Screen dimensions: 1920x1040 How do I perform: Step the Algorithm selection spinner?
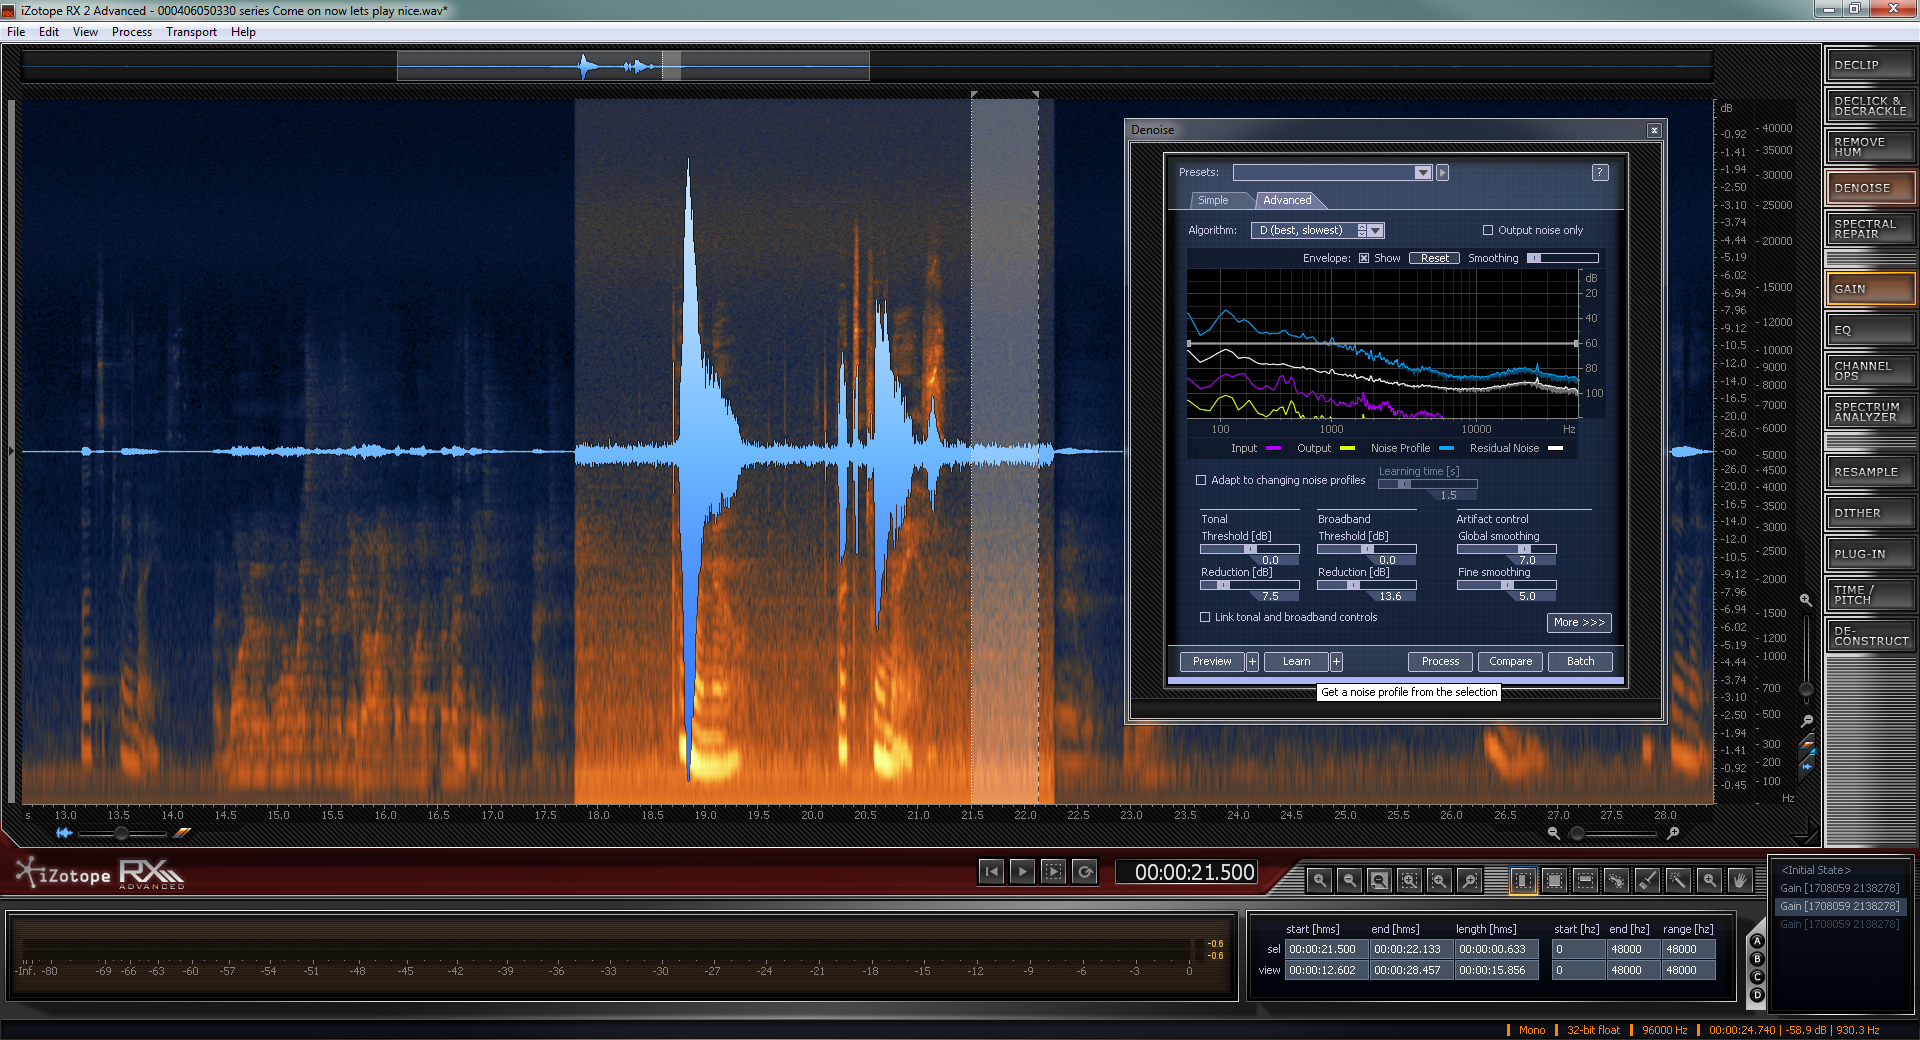coord(1362,230)
